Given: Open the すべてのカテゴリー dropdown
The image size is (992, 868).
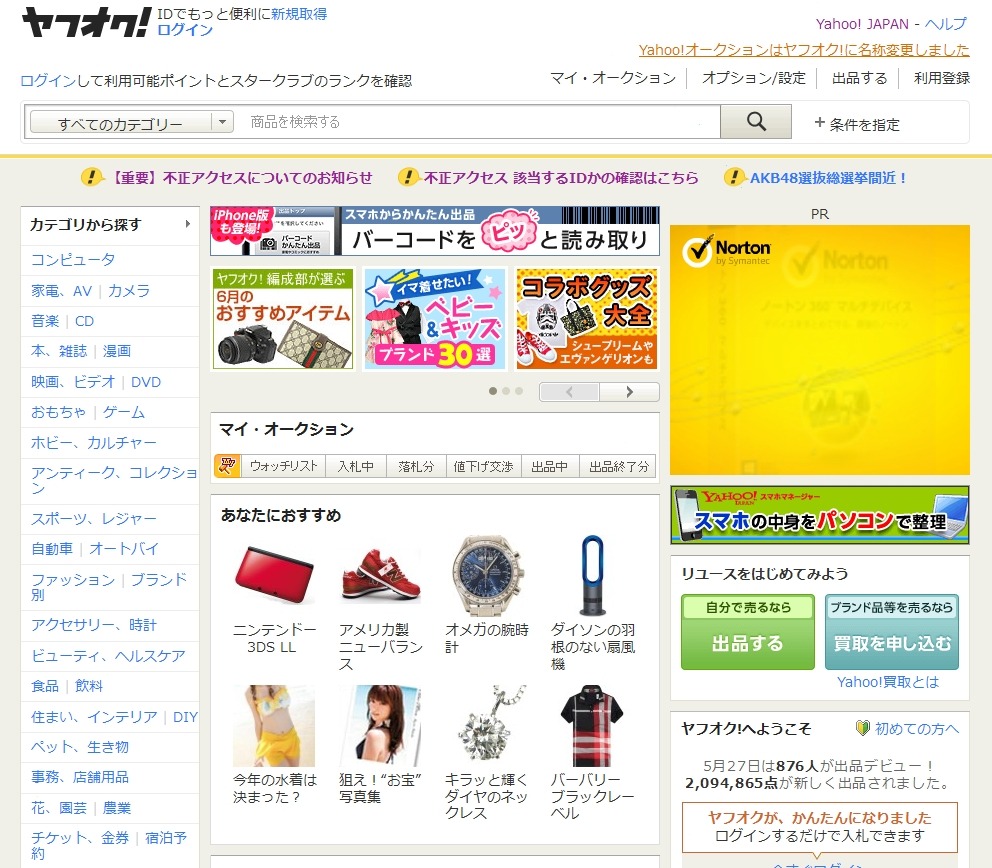Looking at the screenshot, I should pos(132,122).
